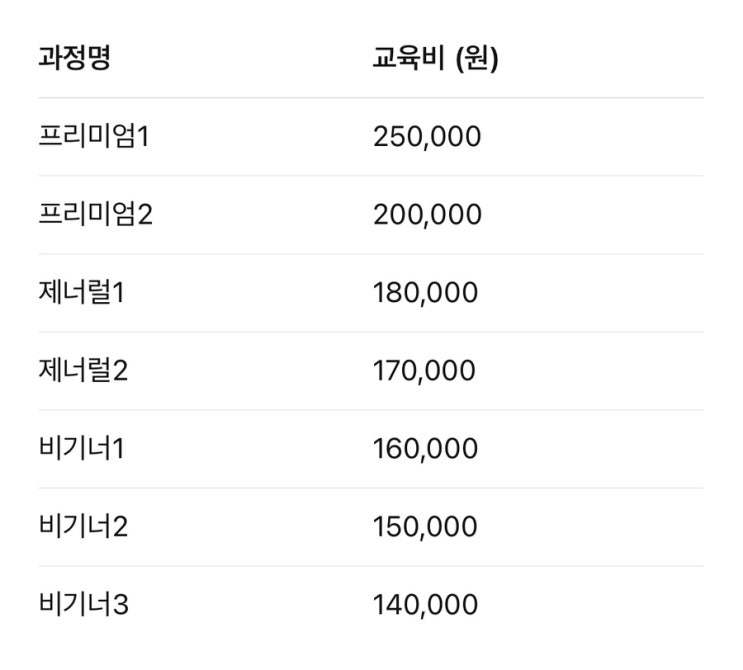The image size is (743, 670).
Task: Click the 과정명 column header
Action: pyautogui.click(x=74, y=59)
